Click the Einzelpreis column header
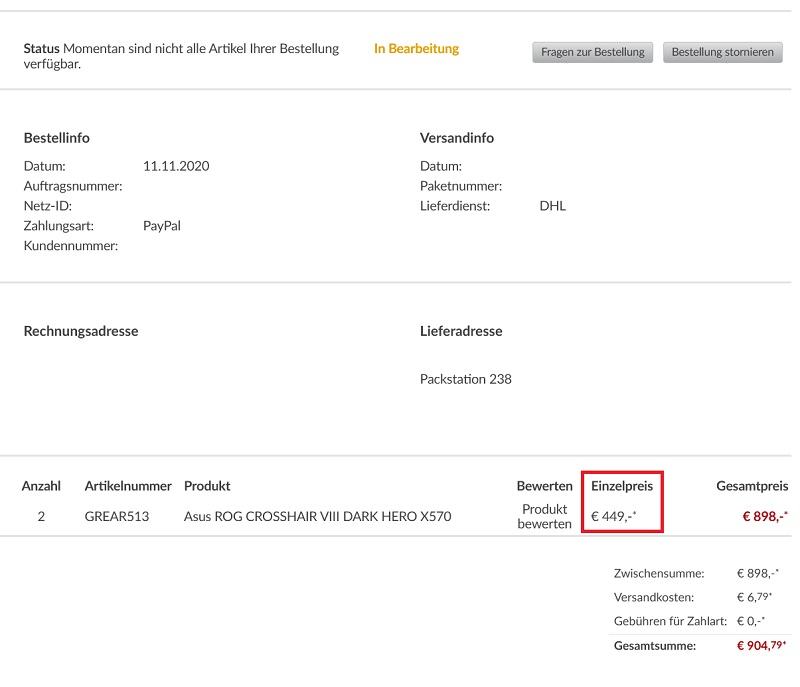Screen dimensions: 800x687 (x=621, y=486)
